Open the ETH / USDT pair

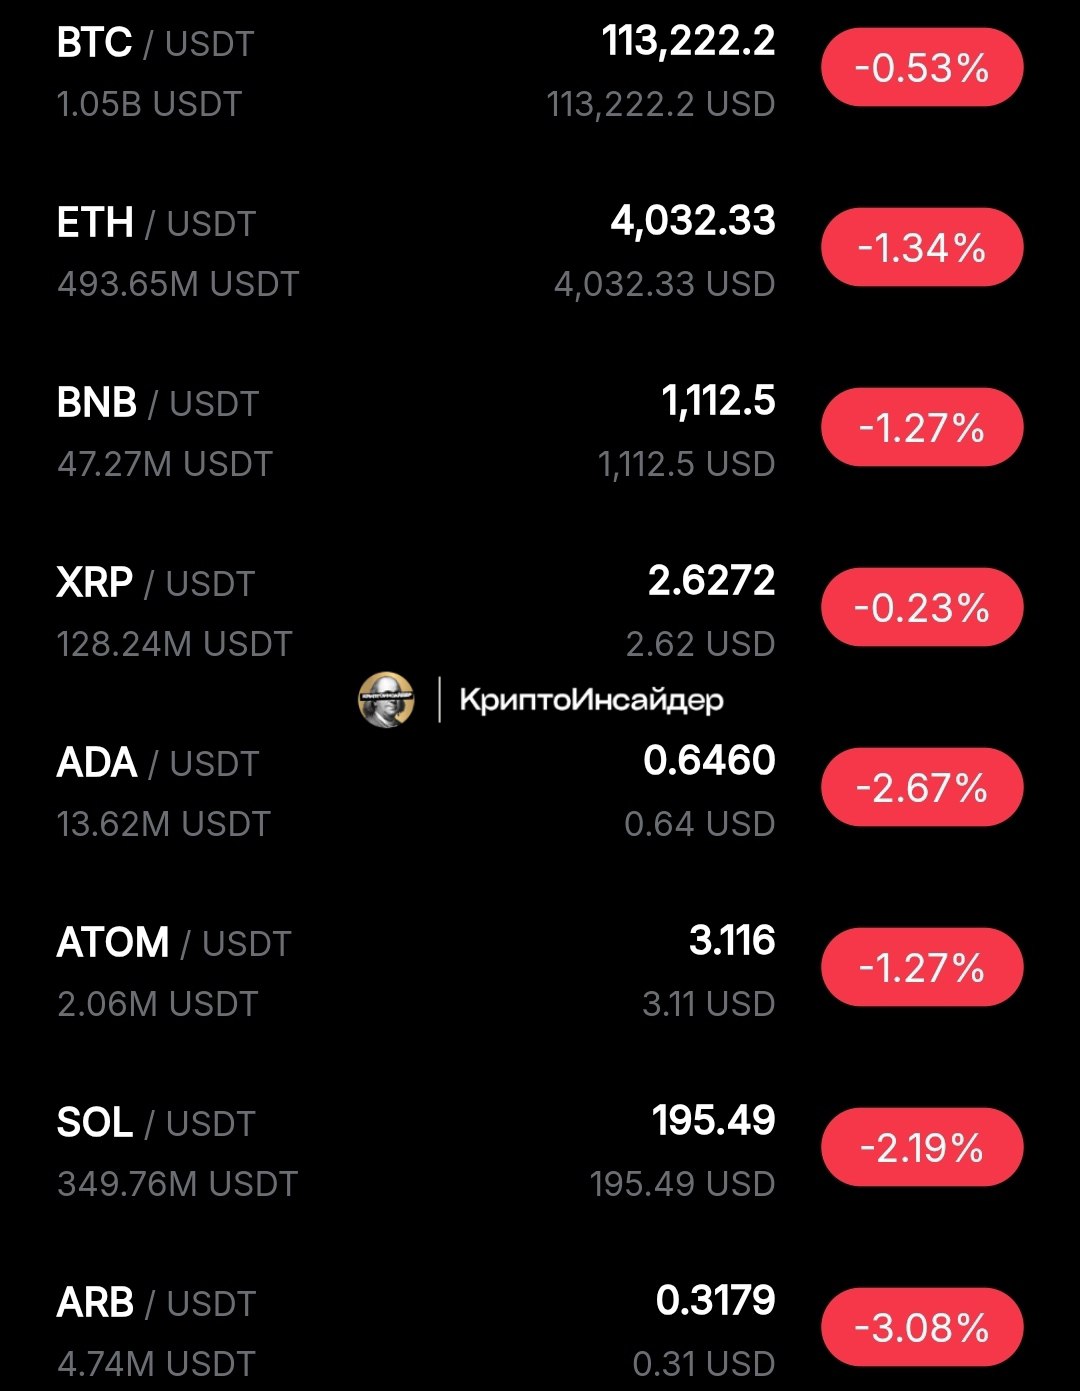[157, 223]
